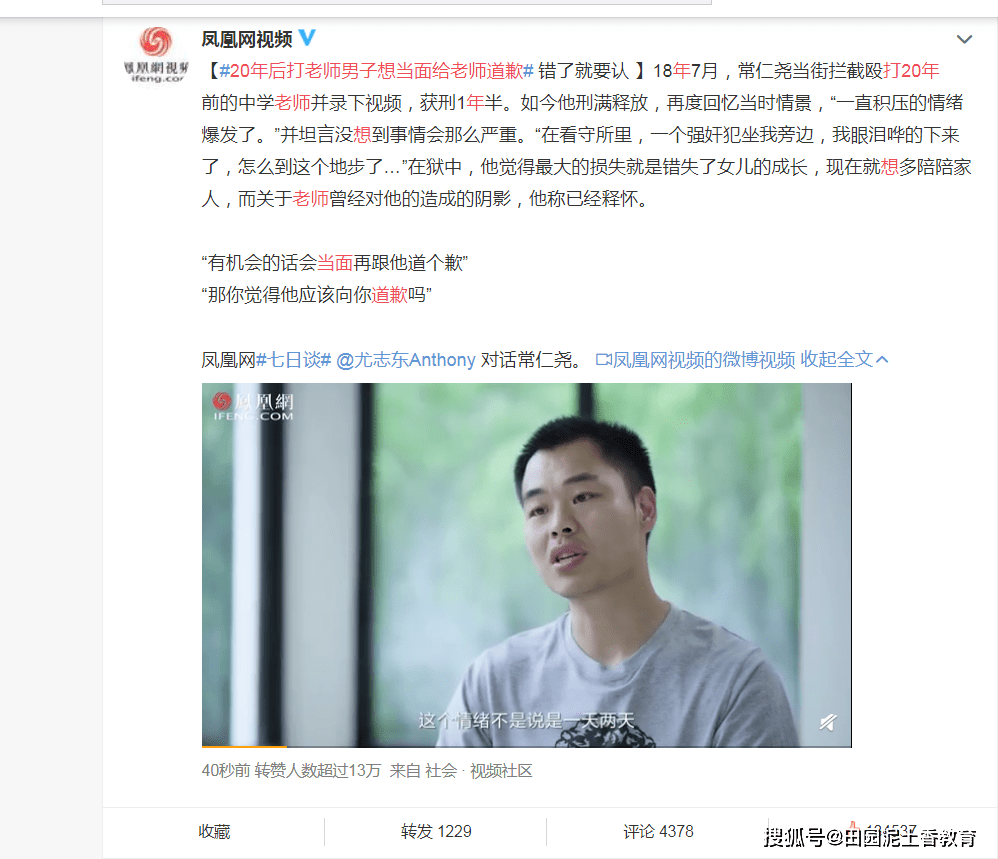Visit @尤志东Anthony's profile mention
The width and height of the screenshot is (998, 859).
tap(405, 360)
